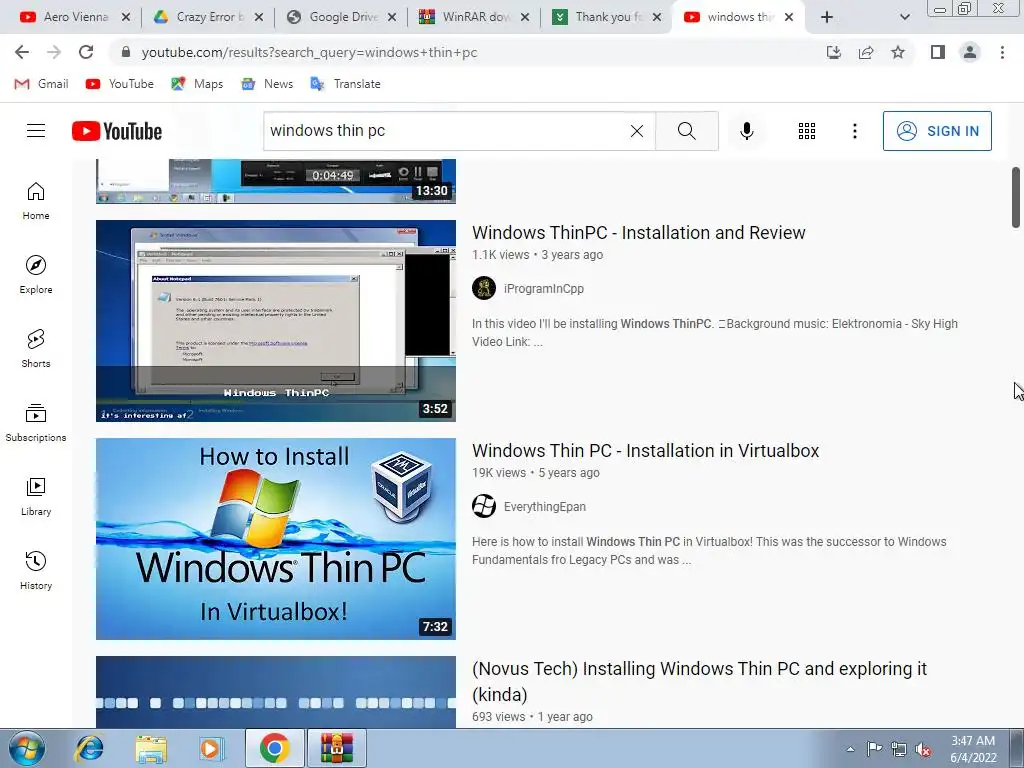The image size is (1024, 768).
Task: Open Windows Thin PC - Installation in Virtualbox title
Action: [645, 451]
